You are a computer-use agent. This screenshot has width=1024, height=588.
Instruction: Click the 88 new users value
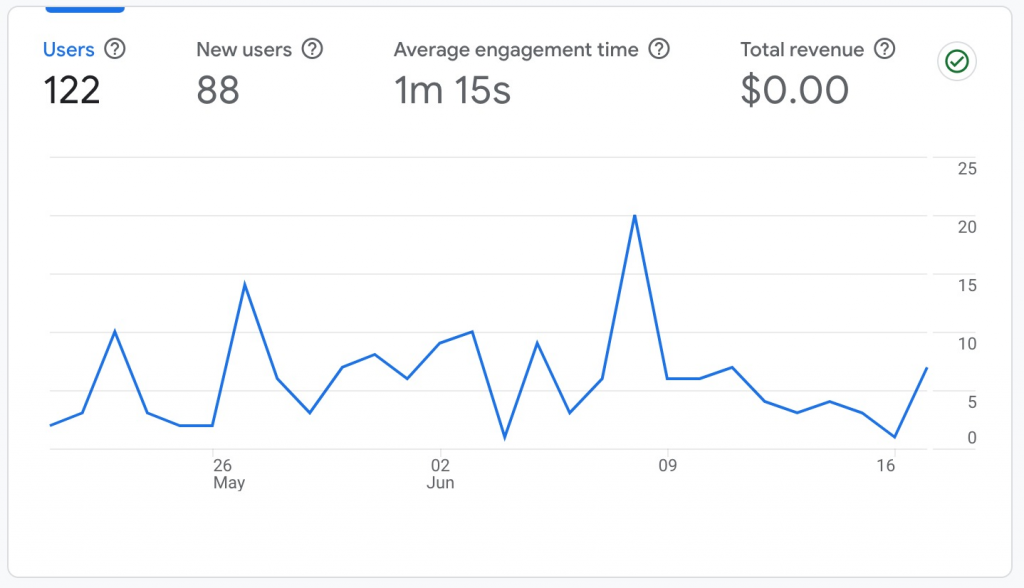[x=218, y=91]
